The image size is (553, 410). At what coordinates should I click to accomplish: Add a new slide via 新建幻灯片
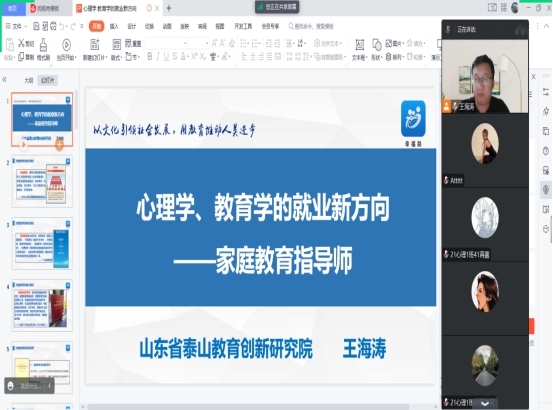95,45
